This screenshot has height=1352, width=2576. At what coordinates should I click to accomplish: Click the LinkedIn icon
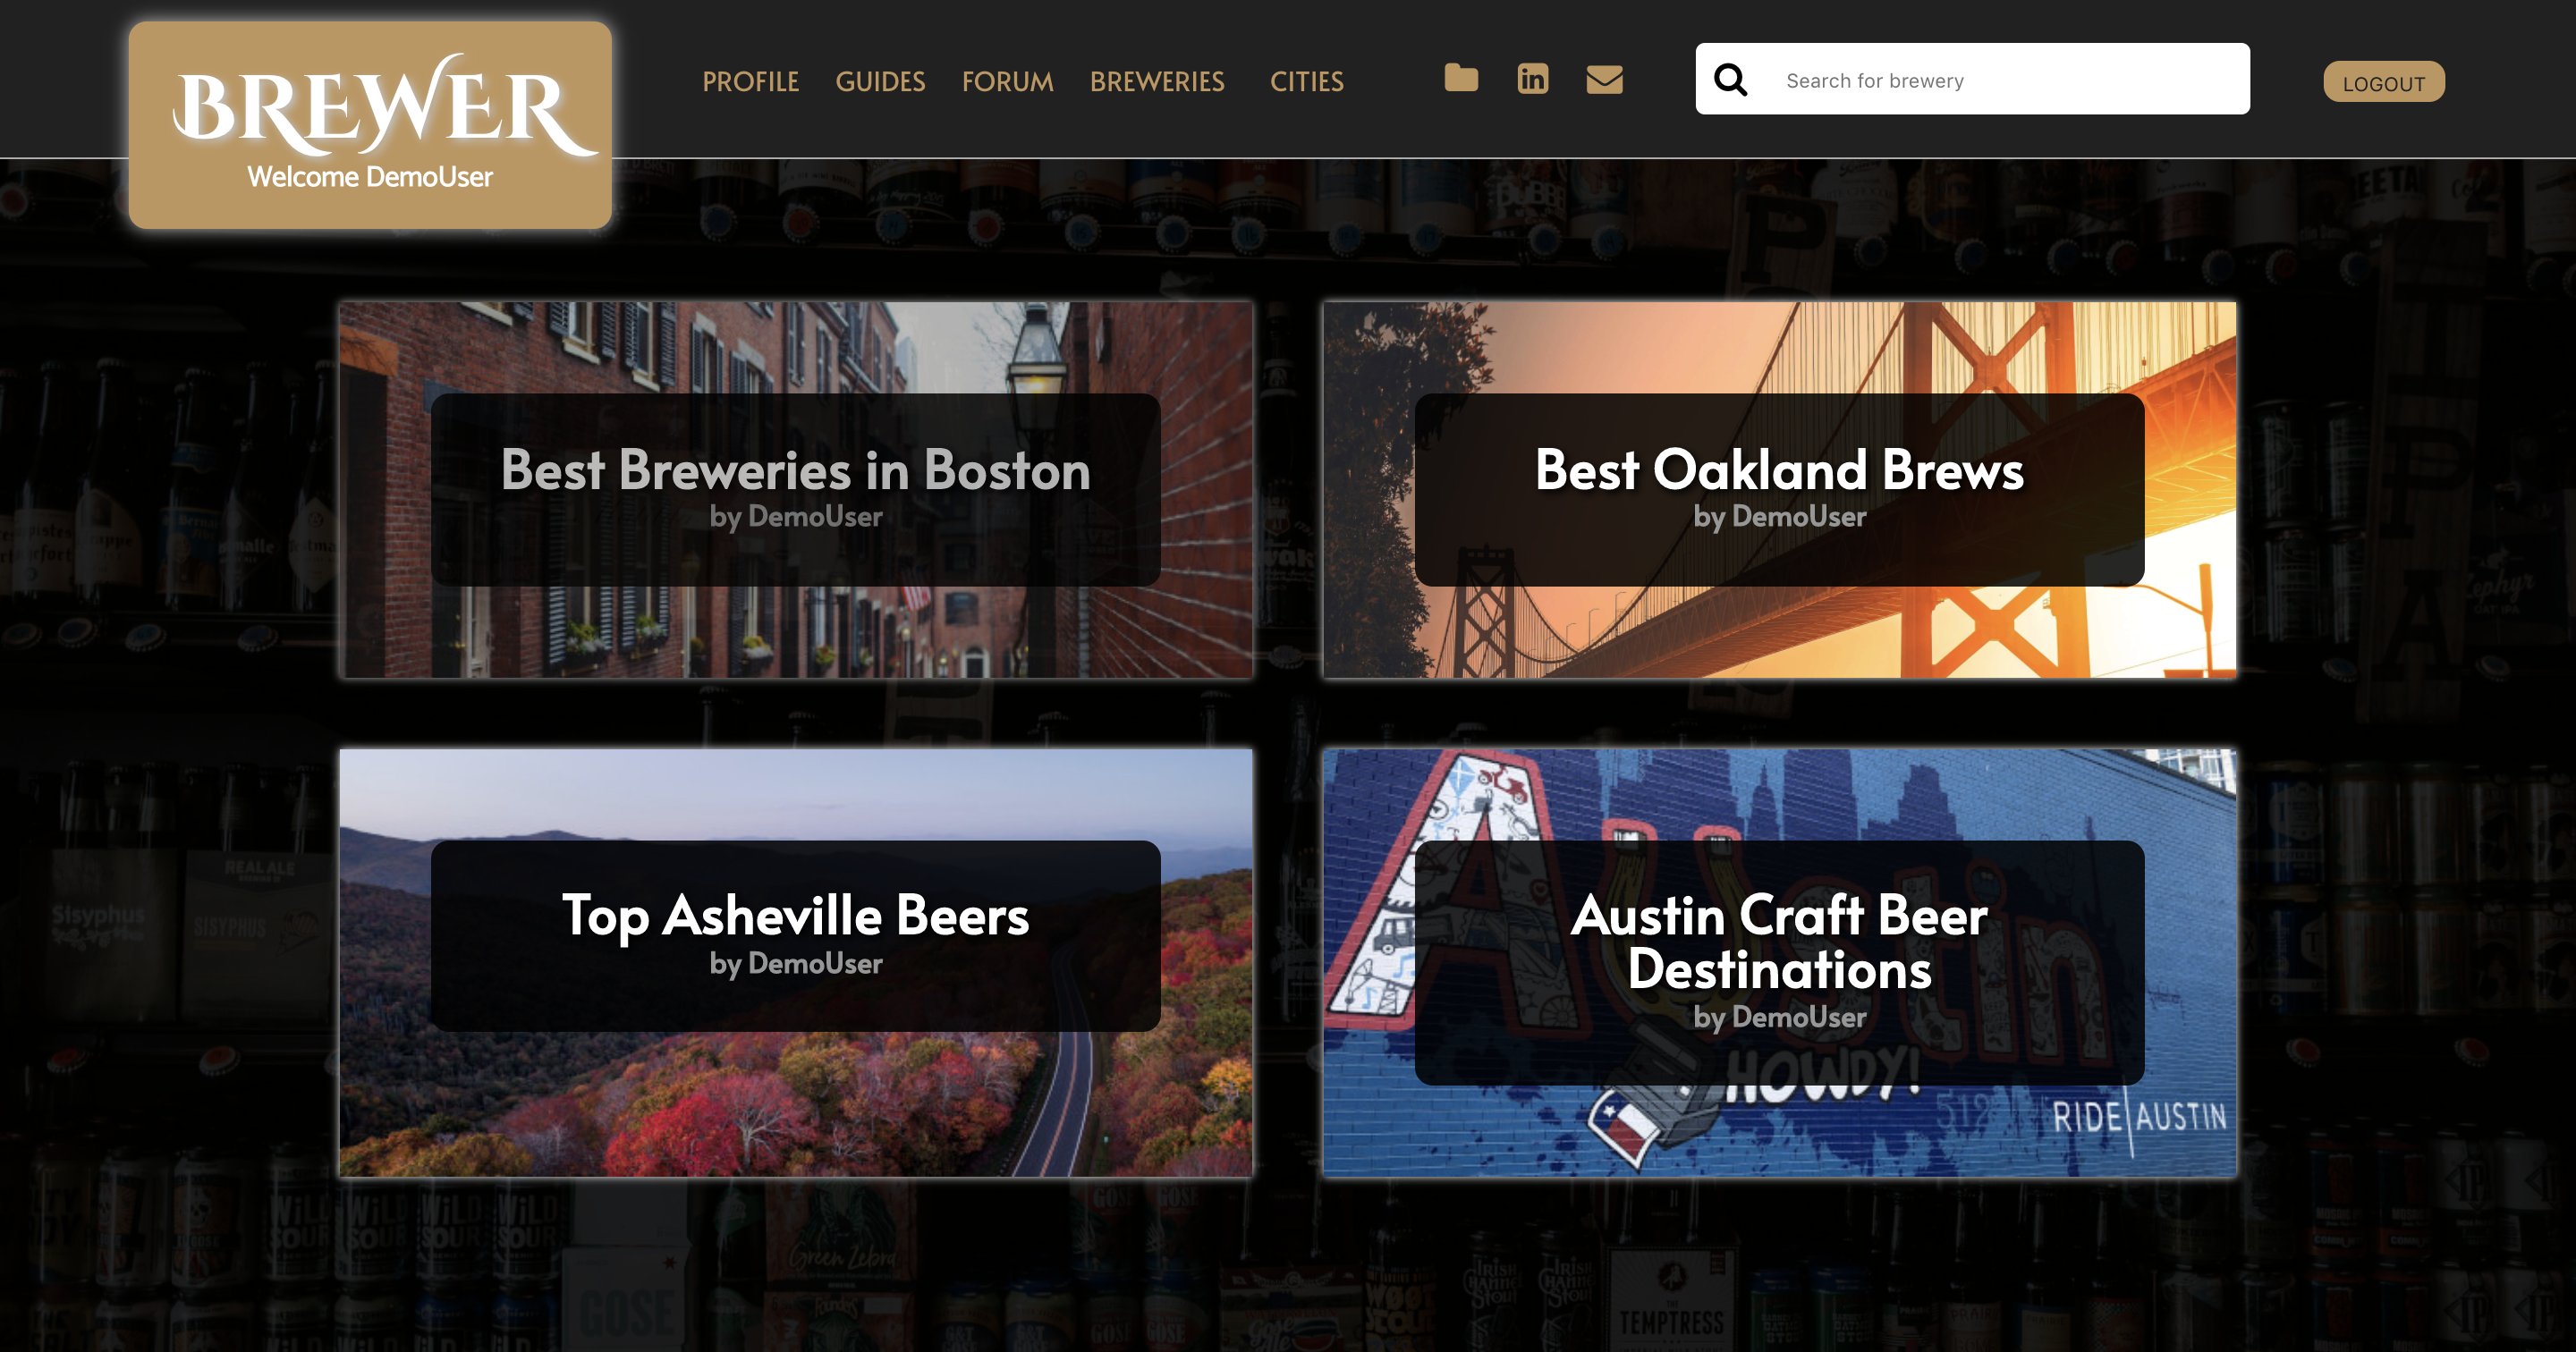1532,79
